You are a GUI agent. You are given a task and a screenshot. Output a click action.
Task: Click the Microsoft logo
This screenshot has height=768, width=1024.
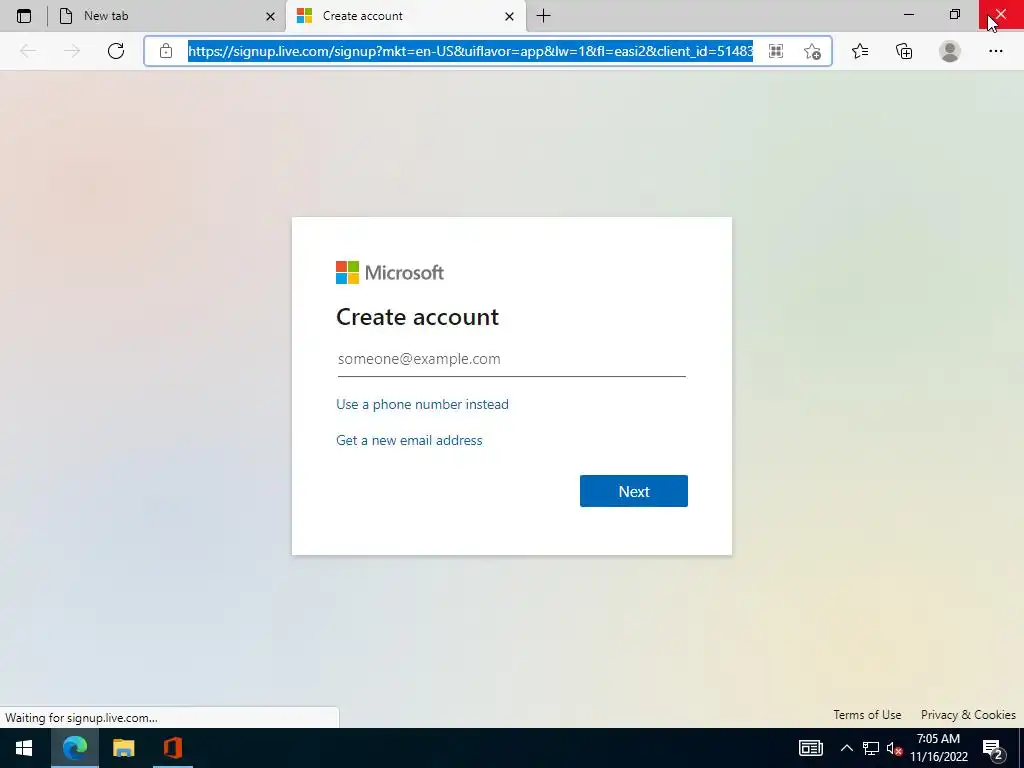tap(390, 272)
